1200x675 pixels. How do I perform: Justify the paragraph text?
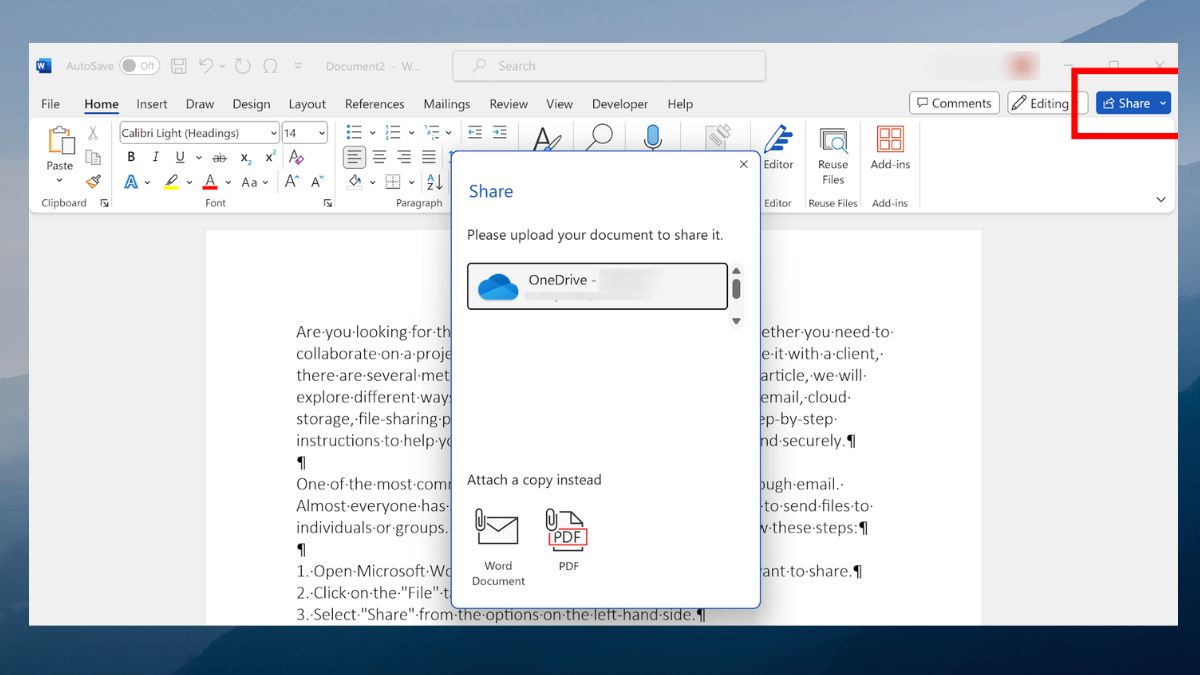(428, 157)
